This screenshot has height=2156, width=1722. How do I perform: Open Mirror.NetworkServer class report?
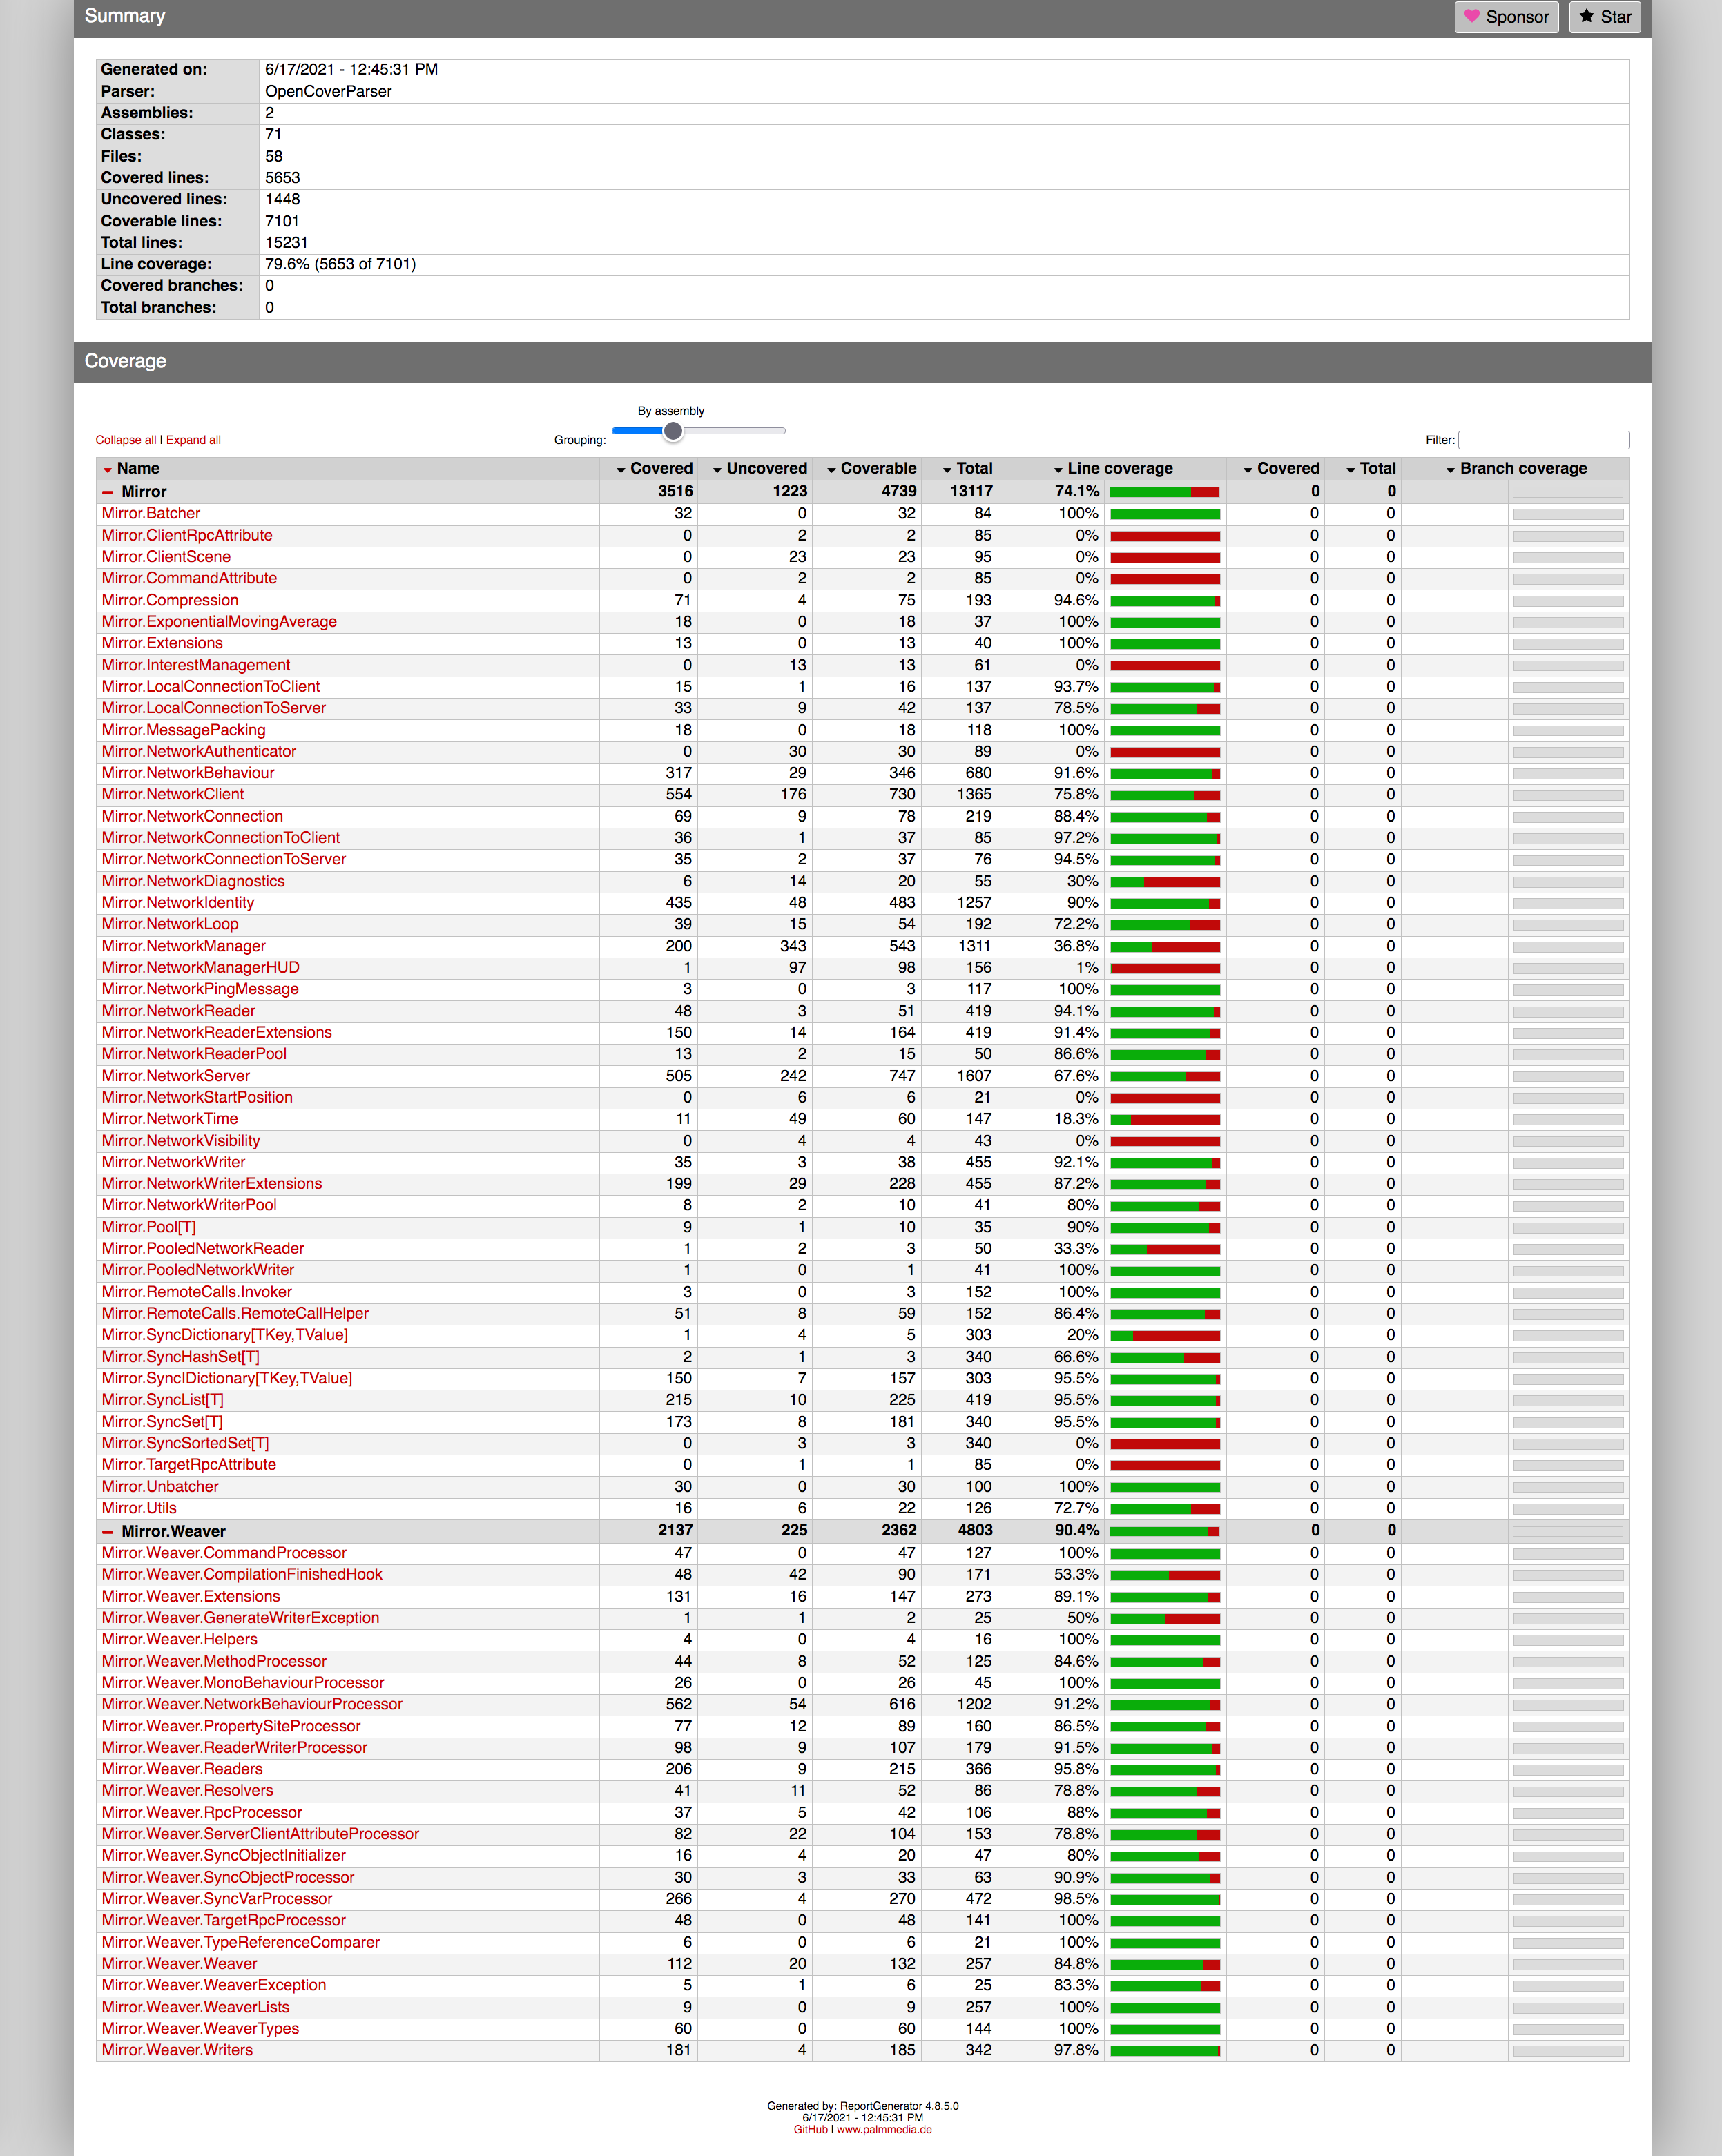(175, 1076)
